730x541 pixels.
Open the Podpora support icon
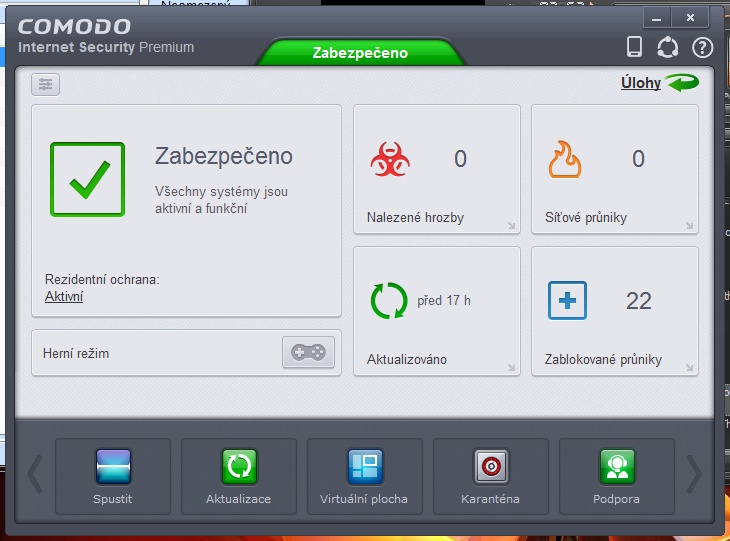[x=617, y=466]
